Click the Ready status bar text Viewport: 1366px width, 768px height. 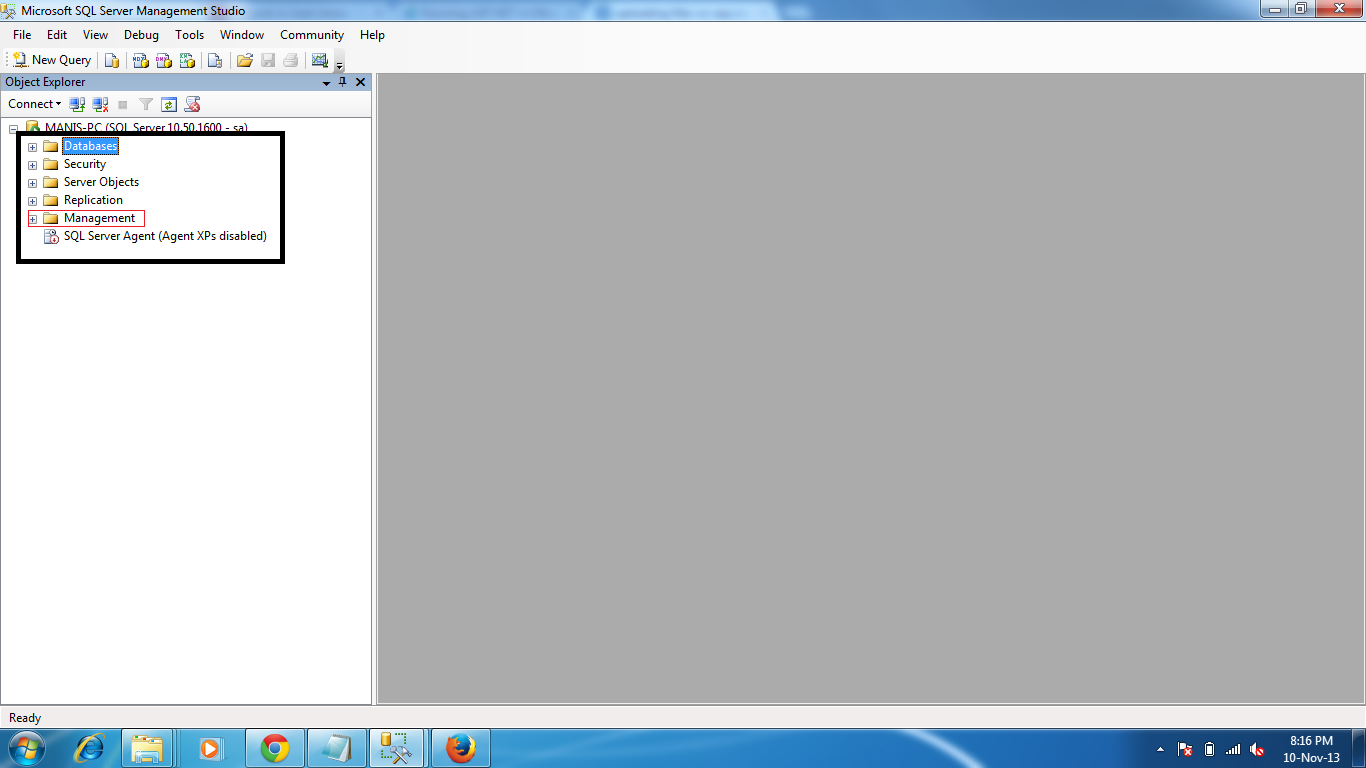click(25, 718)
